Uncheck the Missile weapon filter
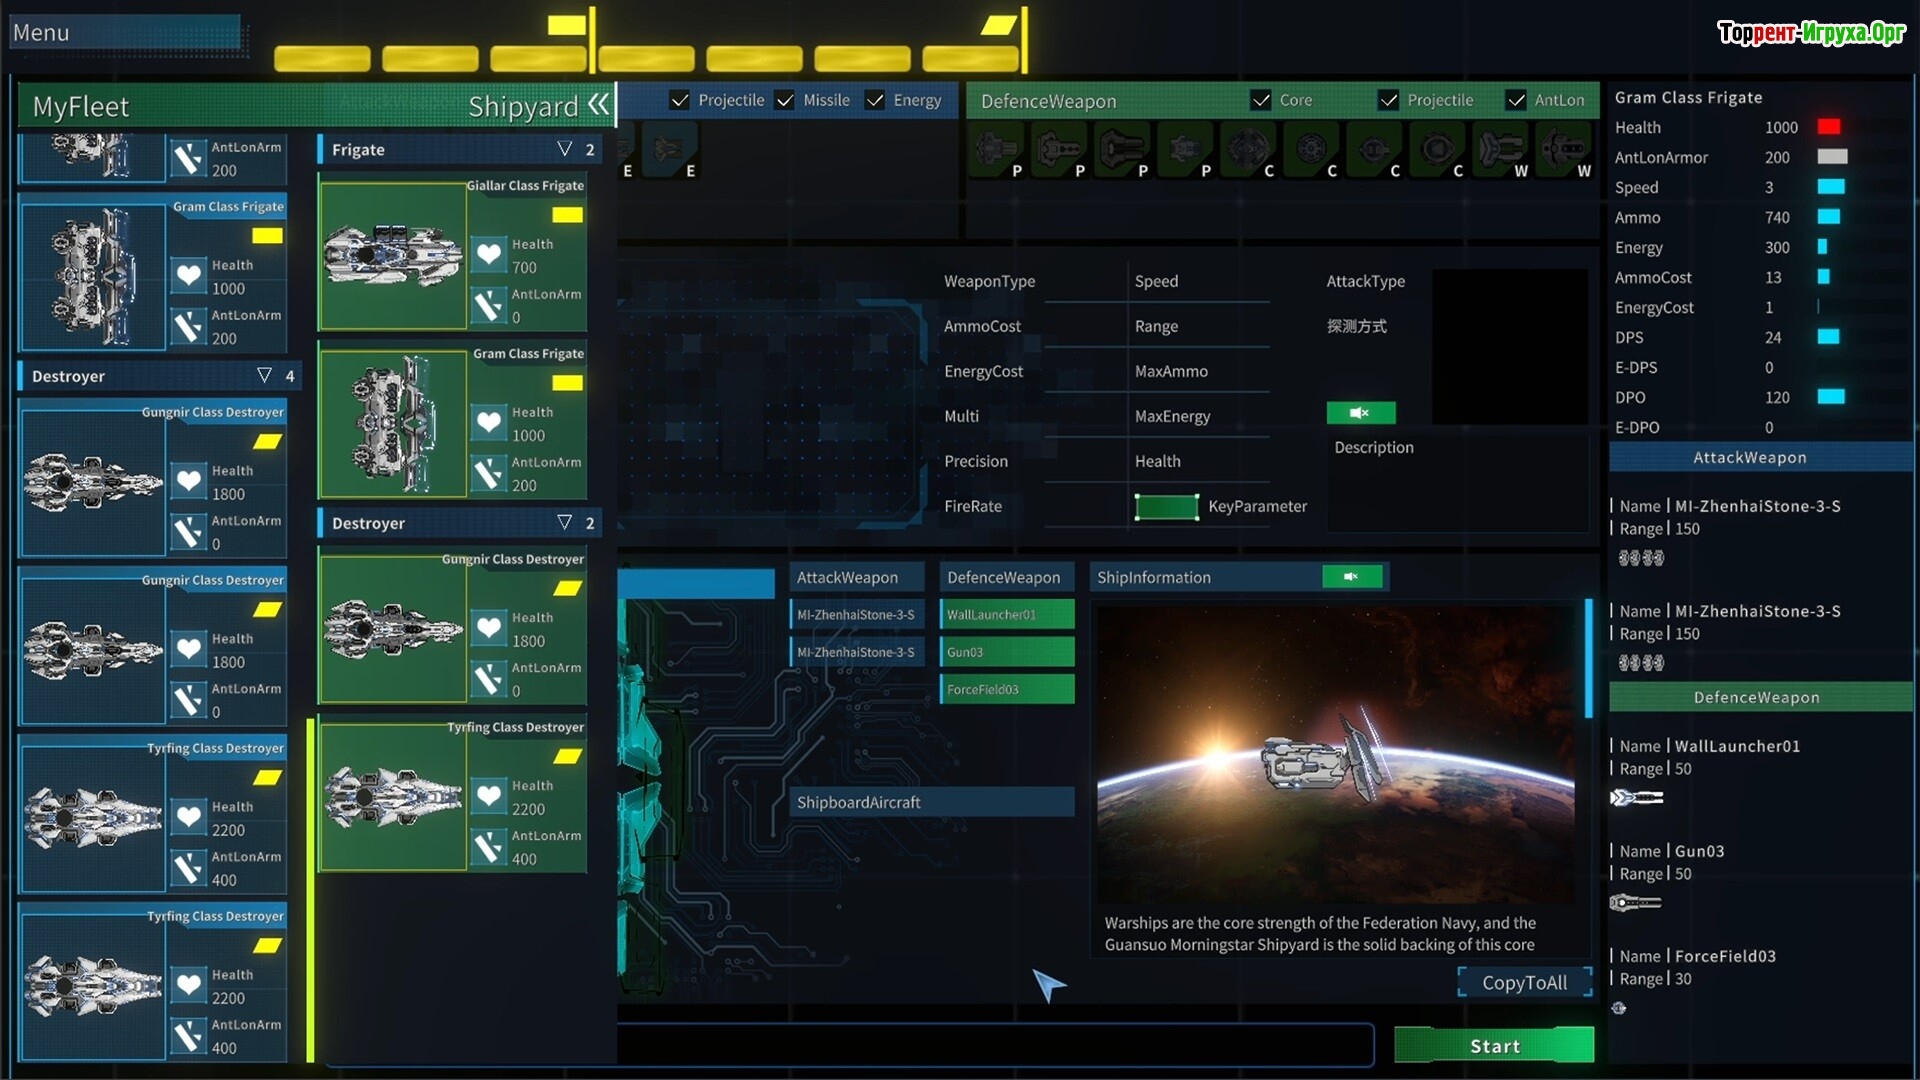1920x1080 pixels. point(785,100)
